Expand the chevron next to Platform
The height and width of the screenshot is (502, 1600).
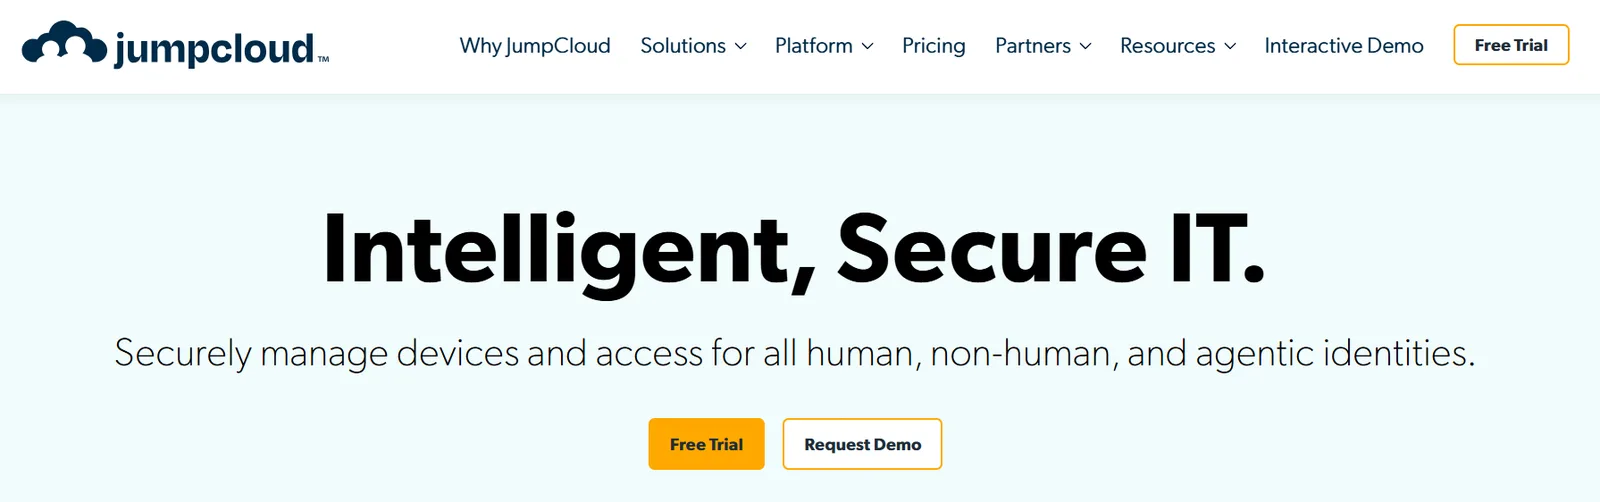867,47
